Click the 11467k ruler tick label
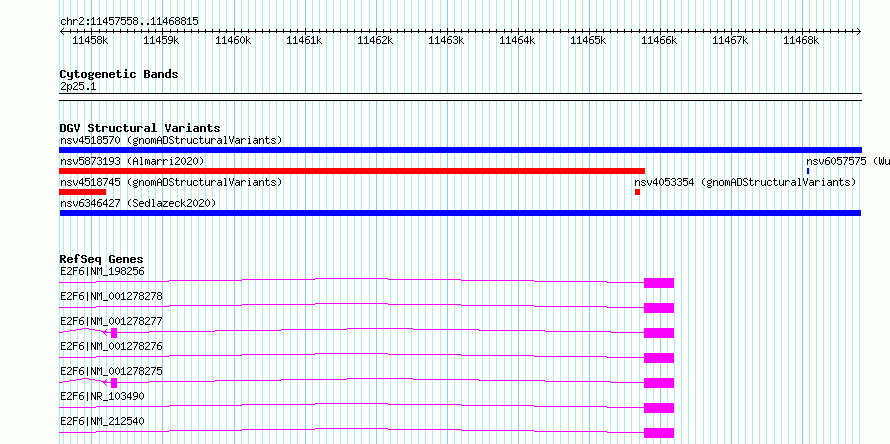 point(730,40)
